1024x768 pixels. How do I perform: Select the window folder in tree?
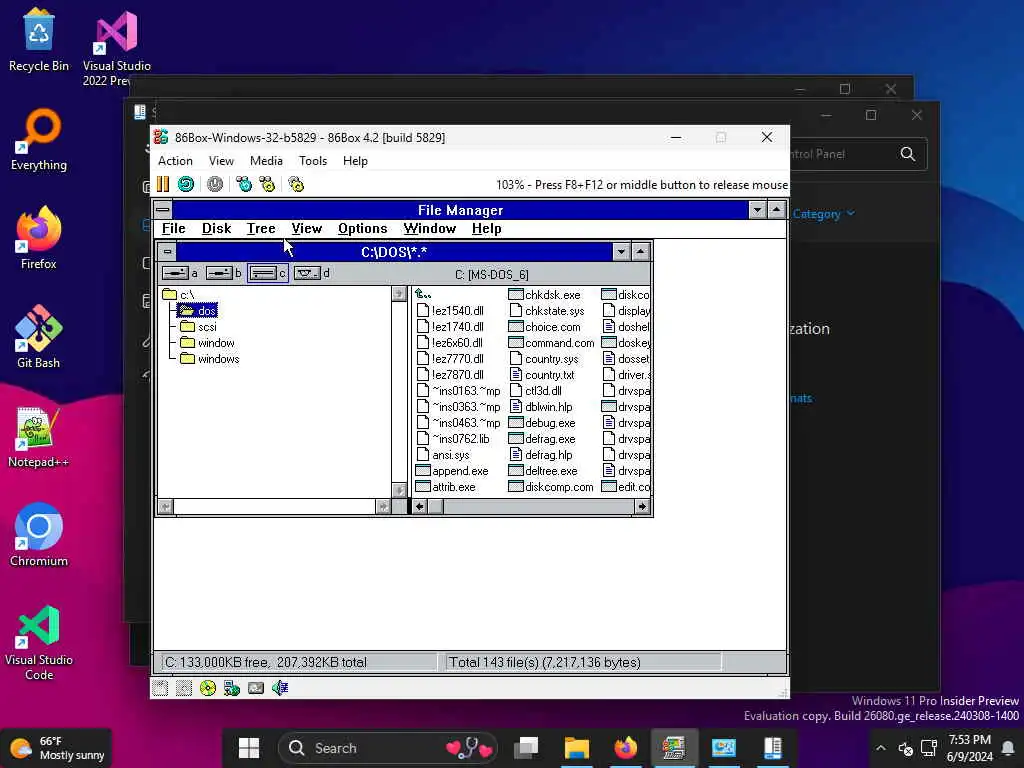click(207, 343)
